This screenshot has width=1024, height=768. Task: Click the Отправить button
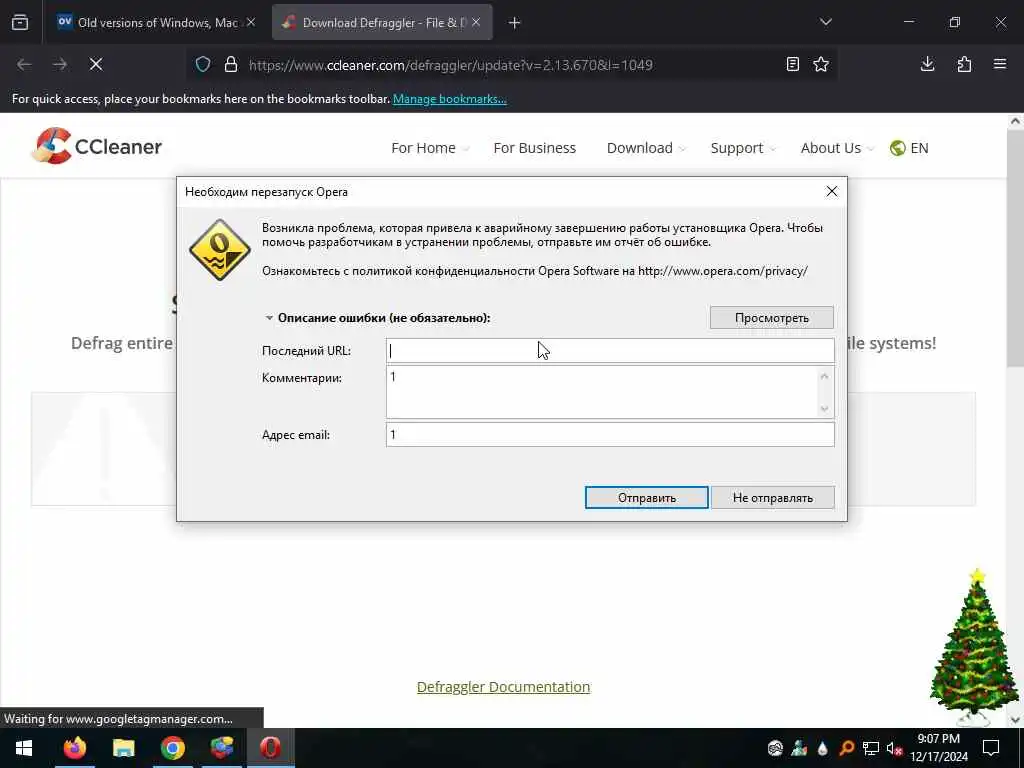pyautogui.click(x=647, y=498)
